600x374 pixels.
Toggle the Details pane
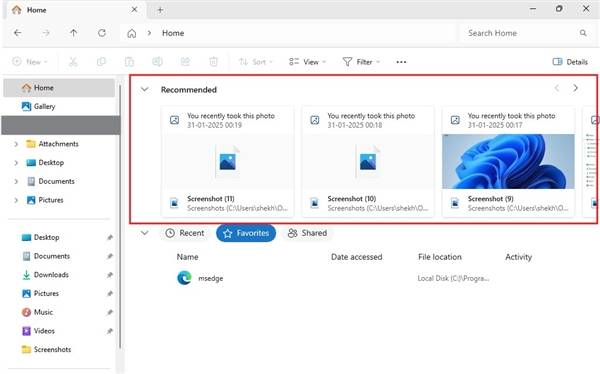coord(570,62)
